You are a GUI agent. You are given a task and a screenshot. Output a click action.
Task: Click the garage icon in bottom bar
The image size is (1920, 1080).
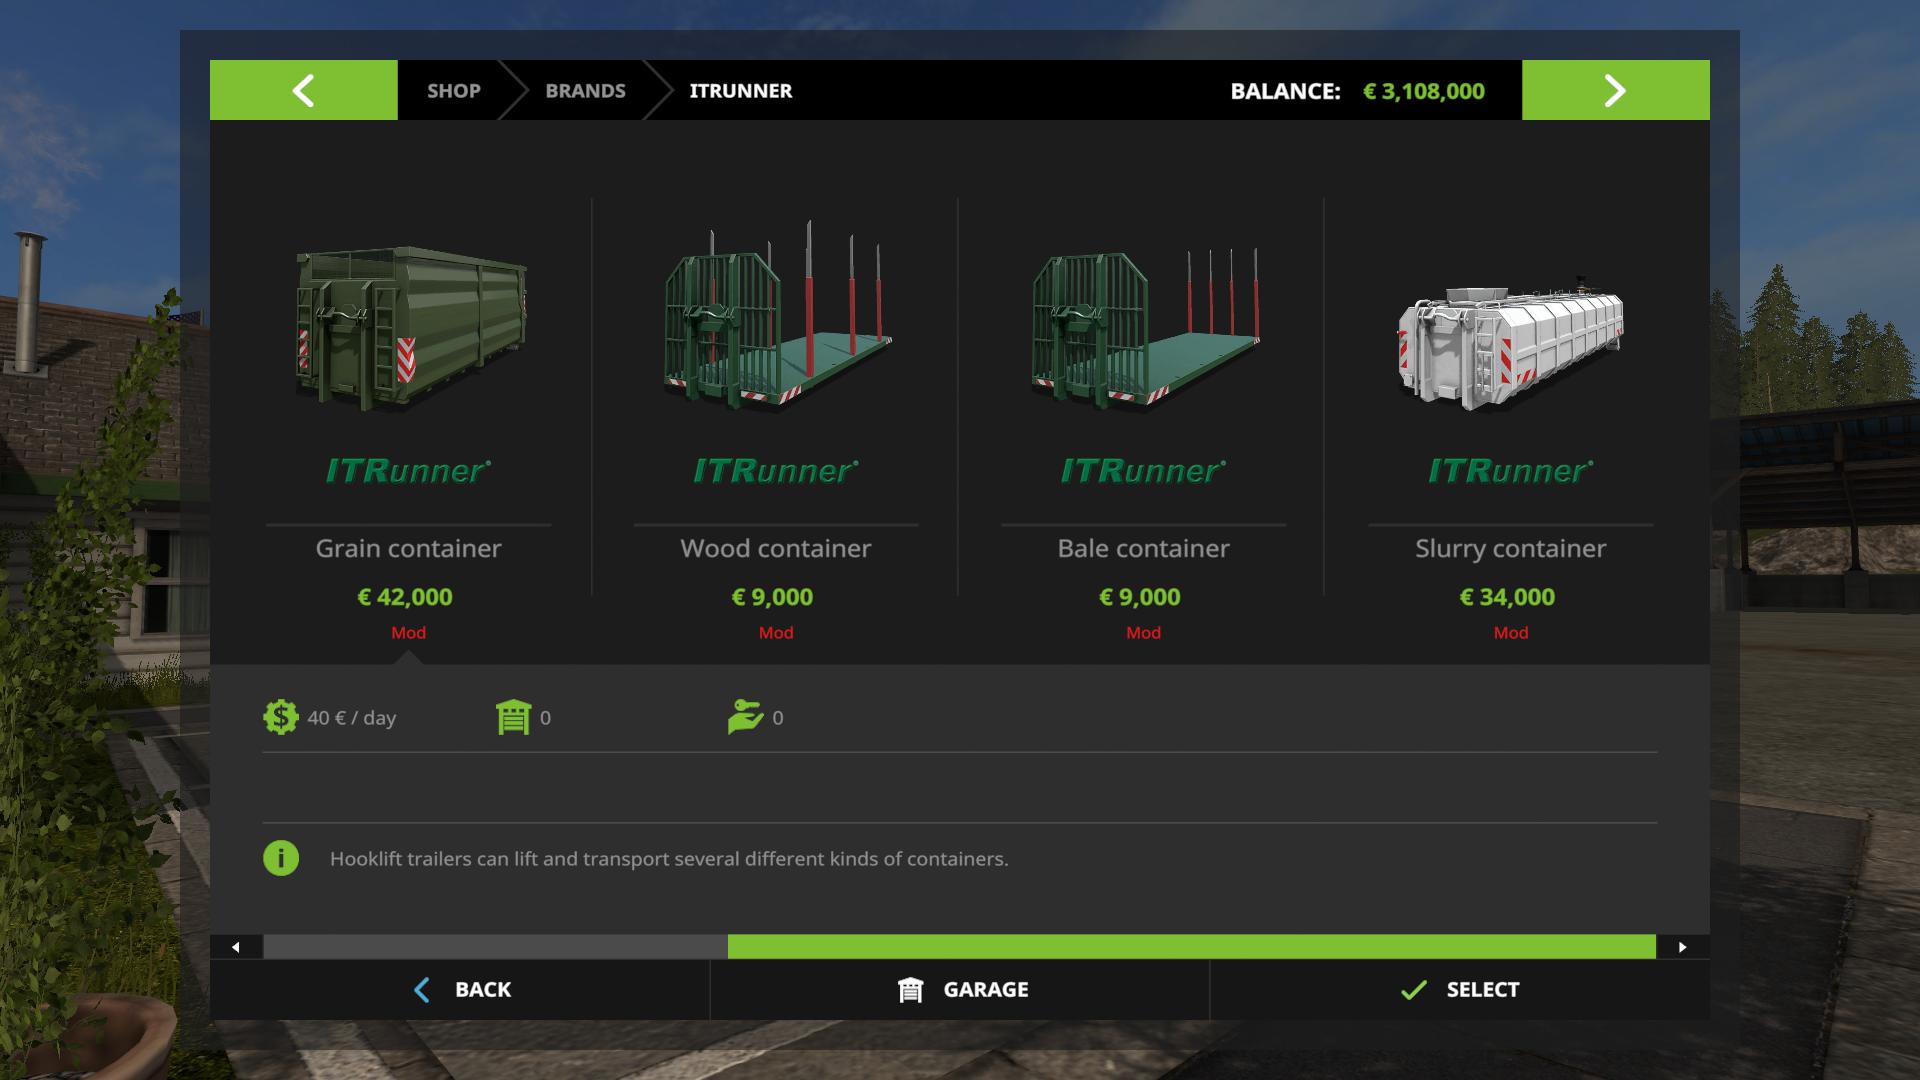tap(910, 990)
